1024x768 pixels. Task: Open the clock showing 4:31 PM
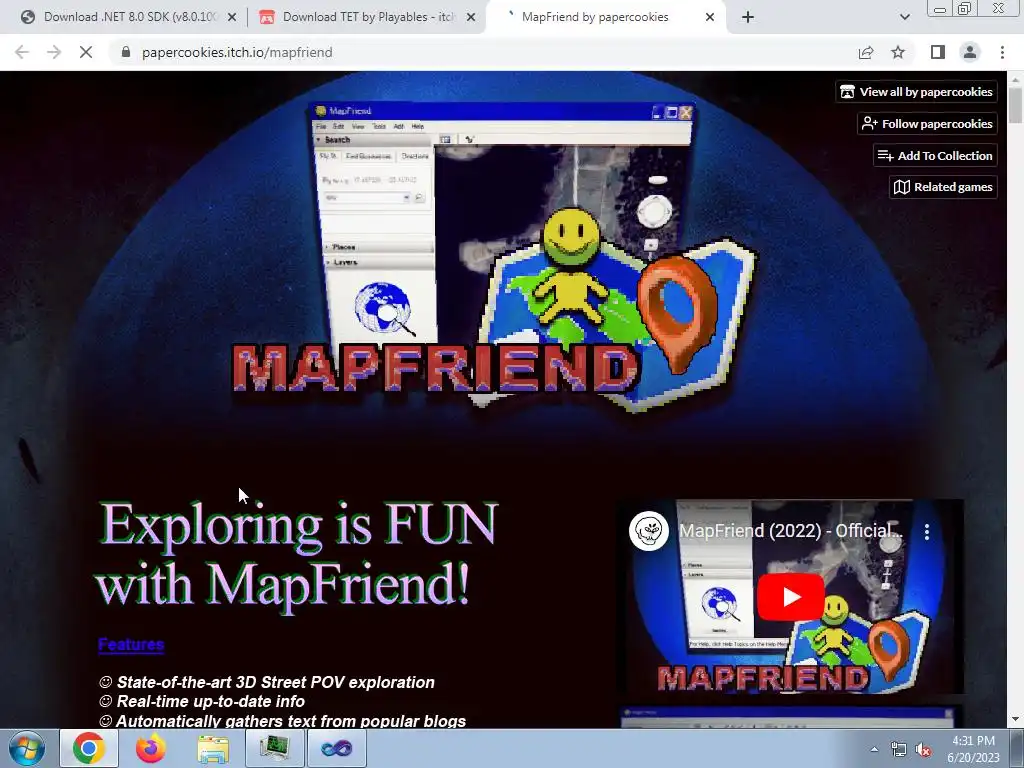tap(973, 749)
